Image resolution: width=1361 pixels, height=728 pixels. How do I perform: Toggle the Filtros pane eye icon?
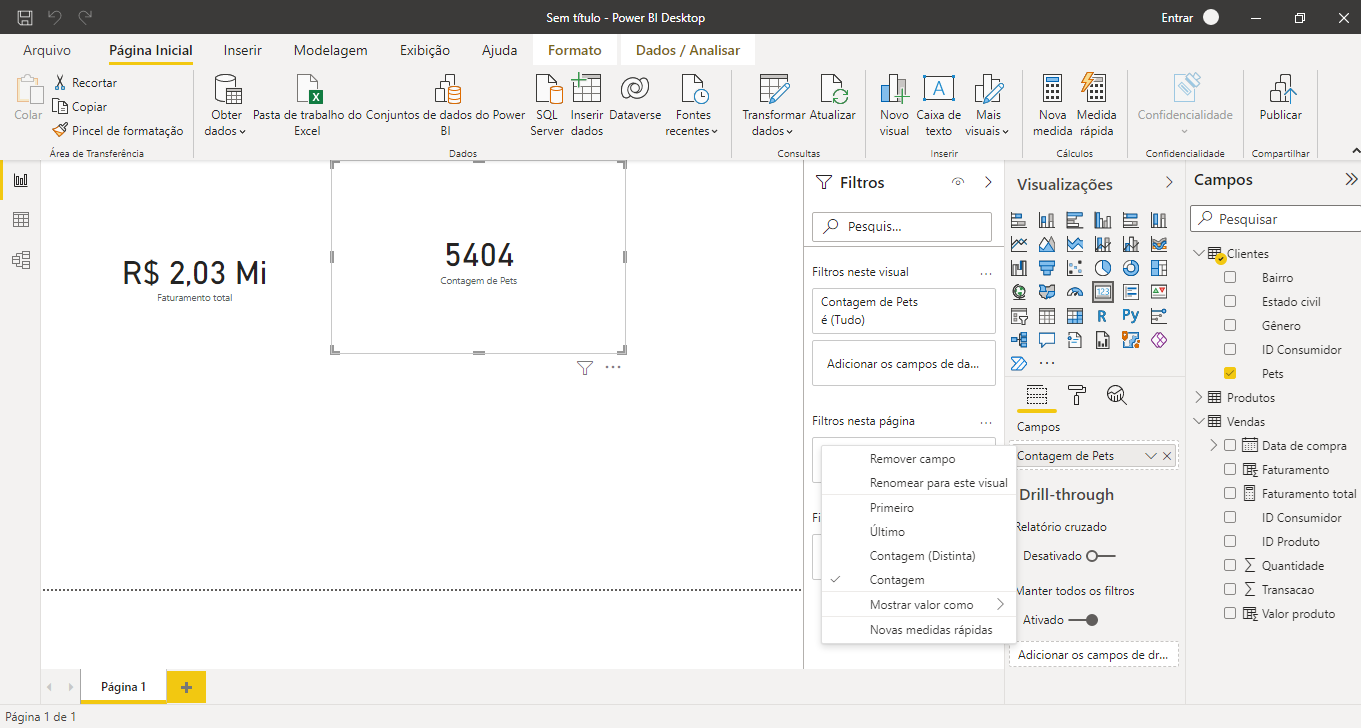pos(958,182)
